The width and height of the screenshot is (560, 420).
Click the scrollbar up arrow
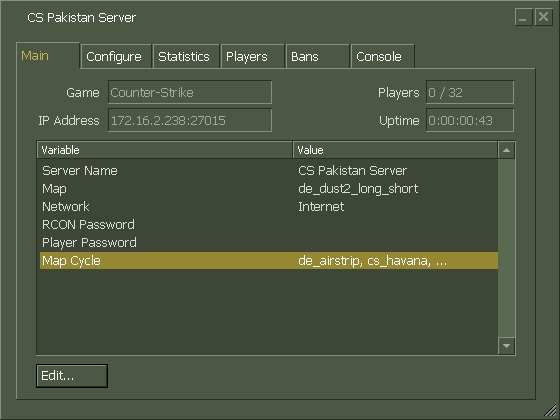[x=506, y=150]
